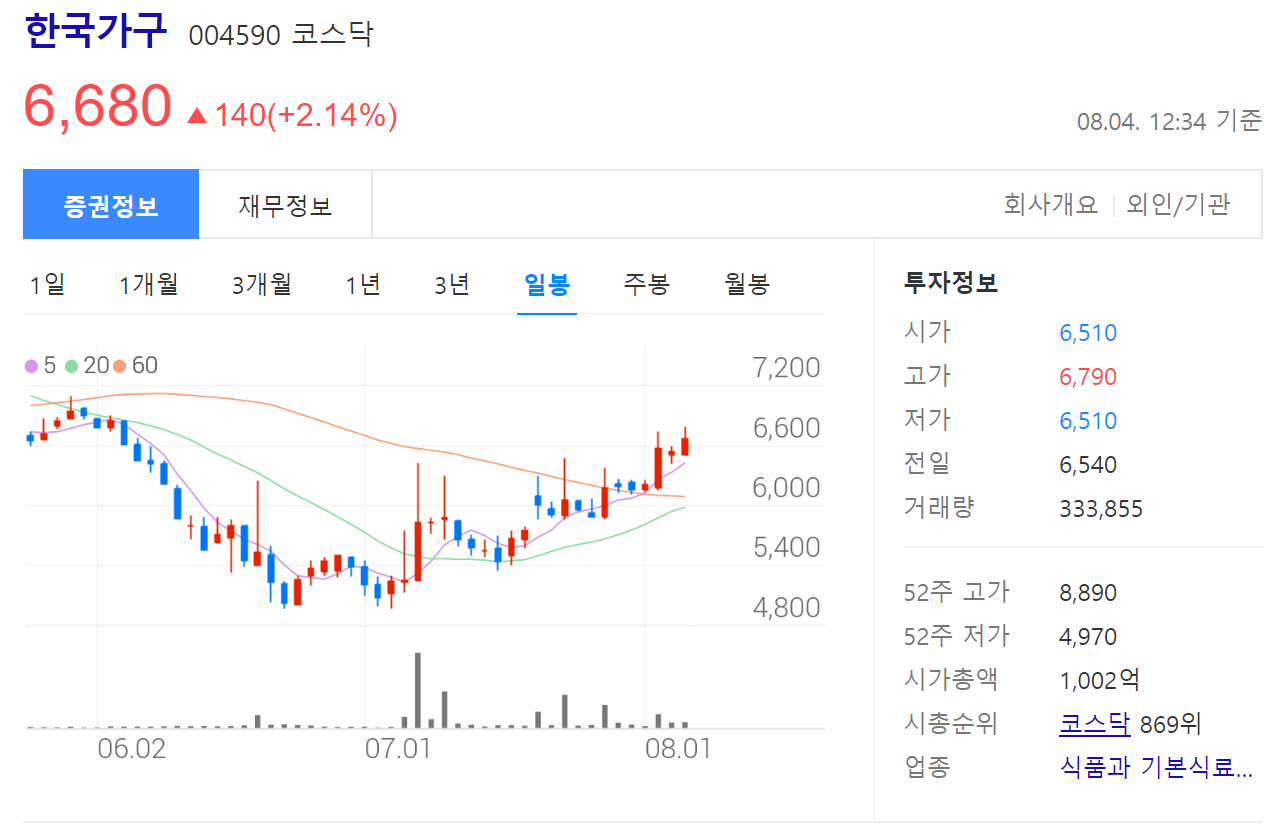View the 3개월 chart

[260, 284]
